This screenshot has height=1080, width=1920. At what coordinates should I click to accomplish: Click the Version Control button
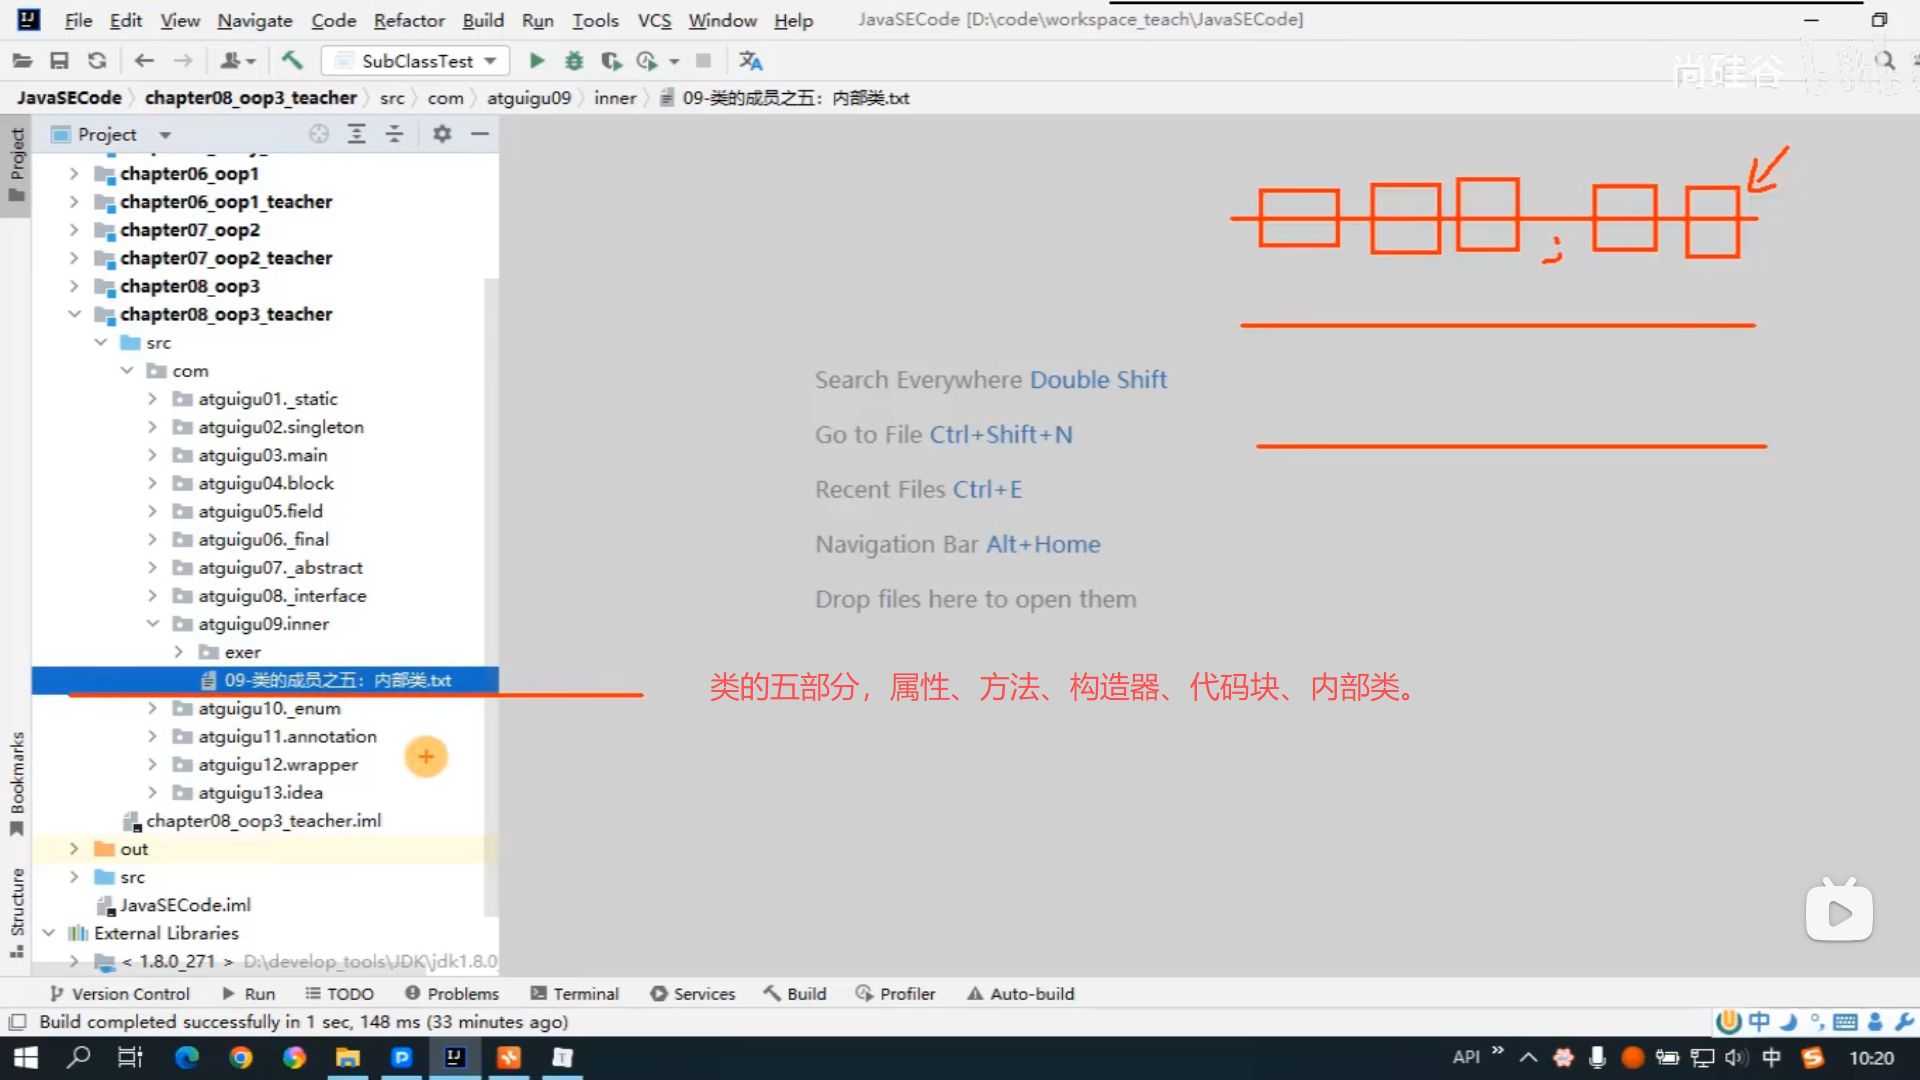coord(120,994)
